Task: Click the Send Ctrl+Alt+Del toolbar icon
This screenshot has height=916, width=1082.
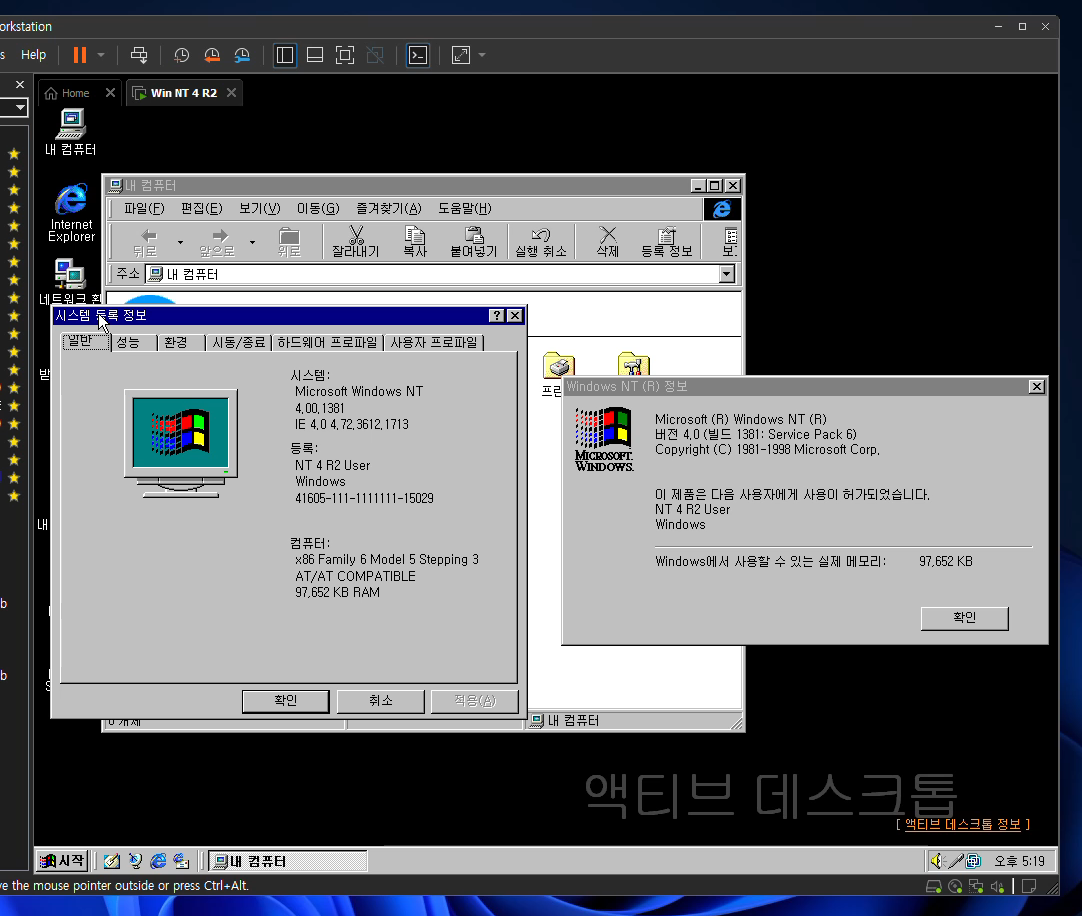Action: point(139,55)
